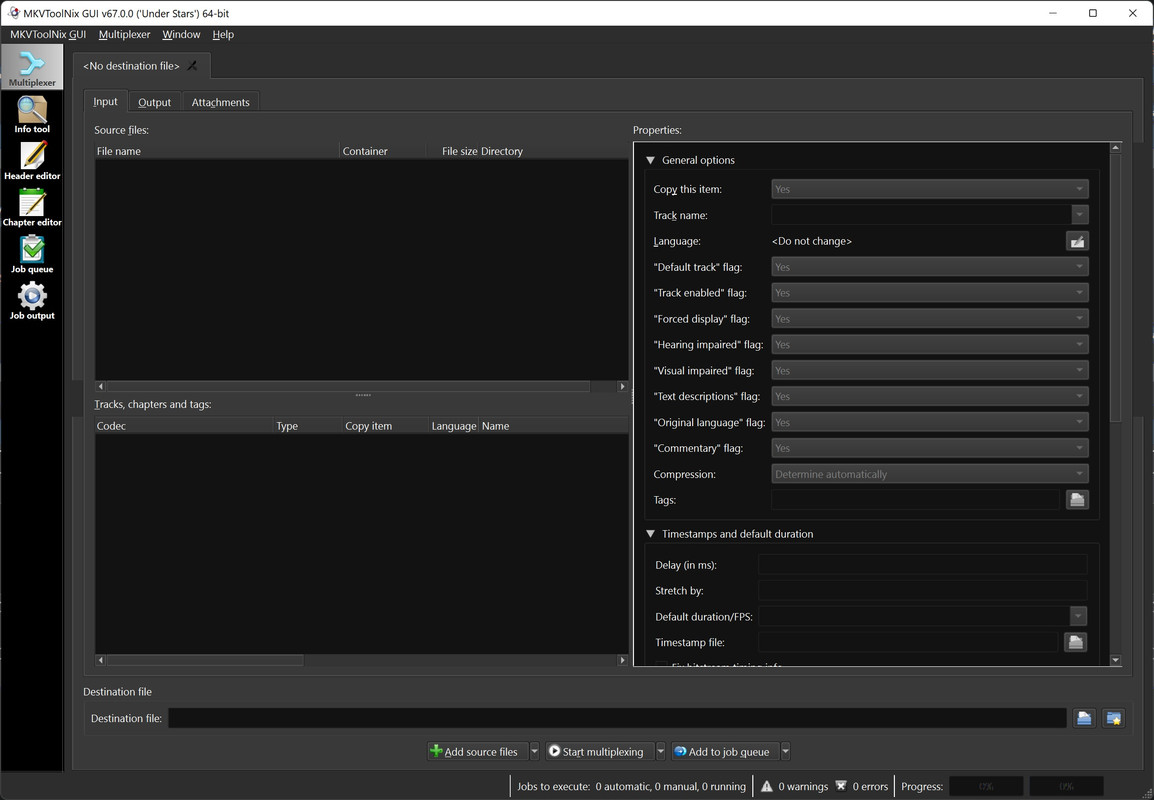
Task: Switch to the Input tab
Action: click(105, 102)
